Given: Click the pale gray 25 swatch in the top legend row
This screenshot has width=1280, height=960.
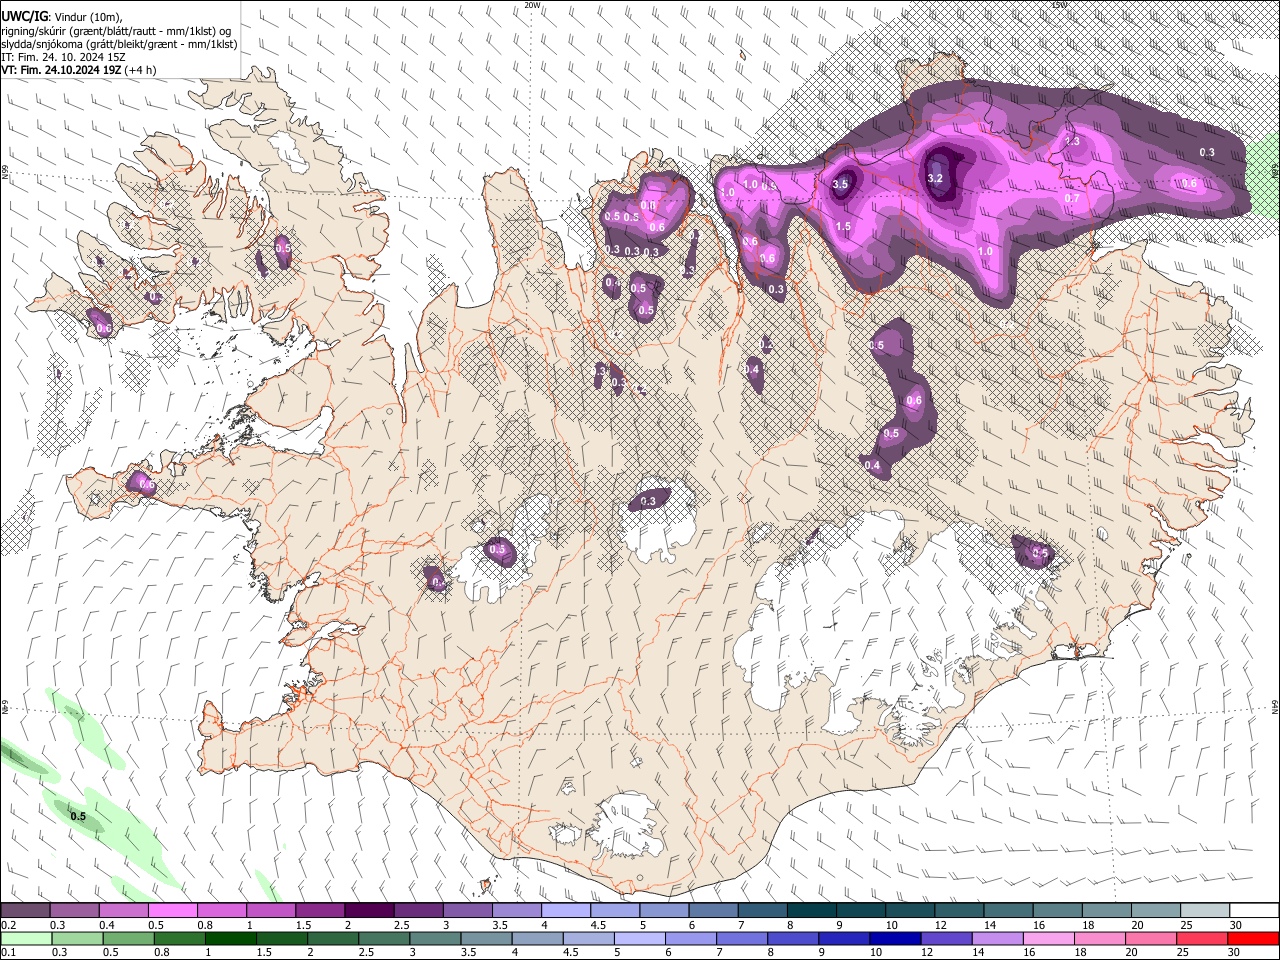Looking at the screenshot, I should (x=1204, y=911).
